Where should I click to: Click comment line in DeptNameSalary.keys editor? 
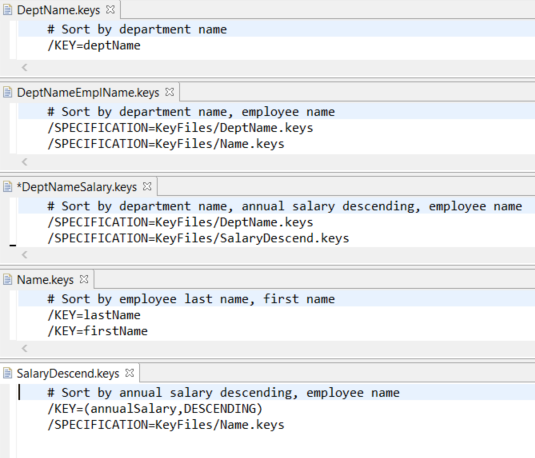[x=285, y=206]
